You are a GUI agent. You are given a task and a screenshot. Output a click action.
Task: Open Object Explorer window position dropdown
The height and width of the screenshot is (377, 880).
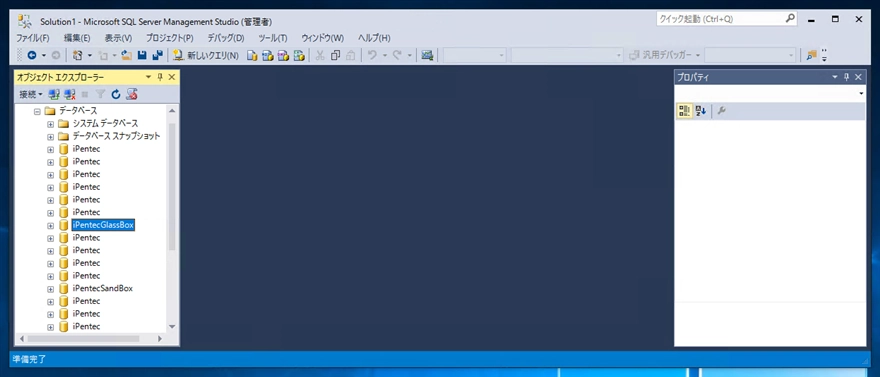[149, 77]
